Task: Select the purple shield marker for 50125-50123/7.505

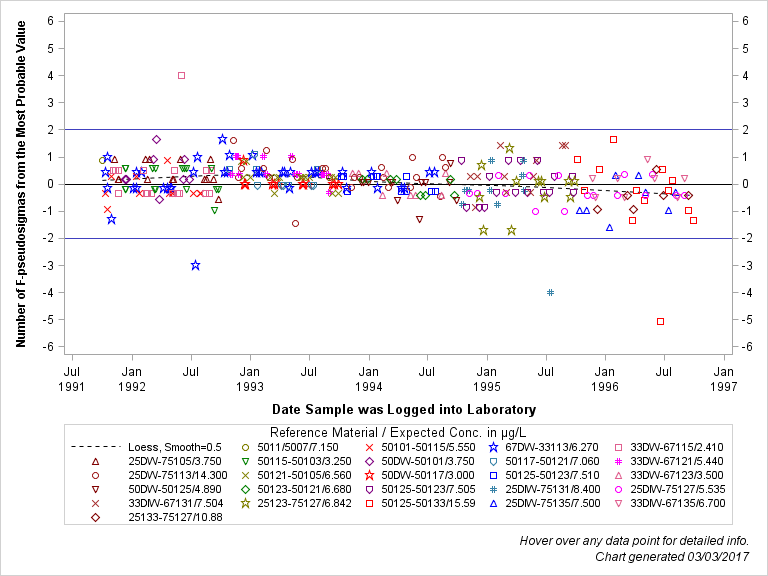Action: point(370,489)
